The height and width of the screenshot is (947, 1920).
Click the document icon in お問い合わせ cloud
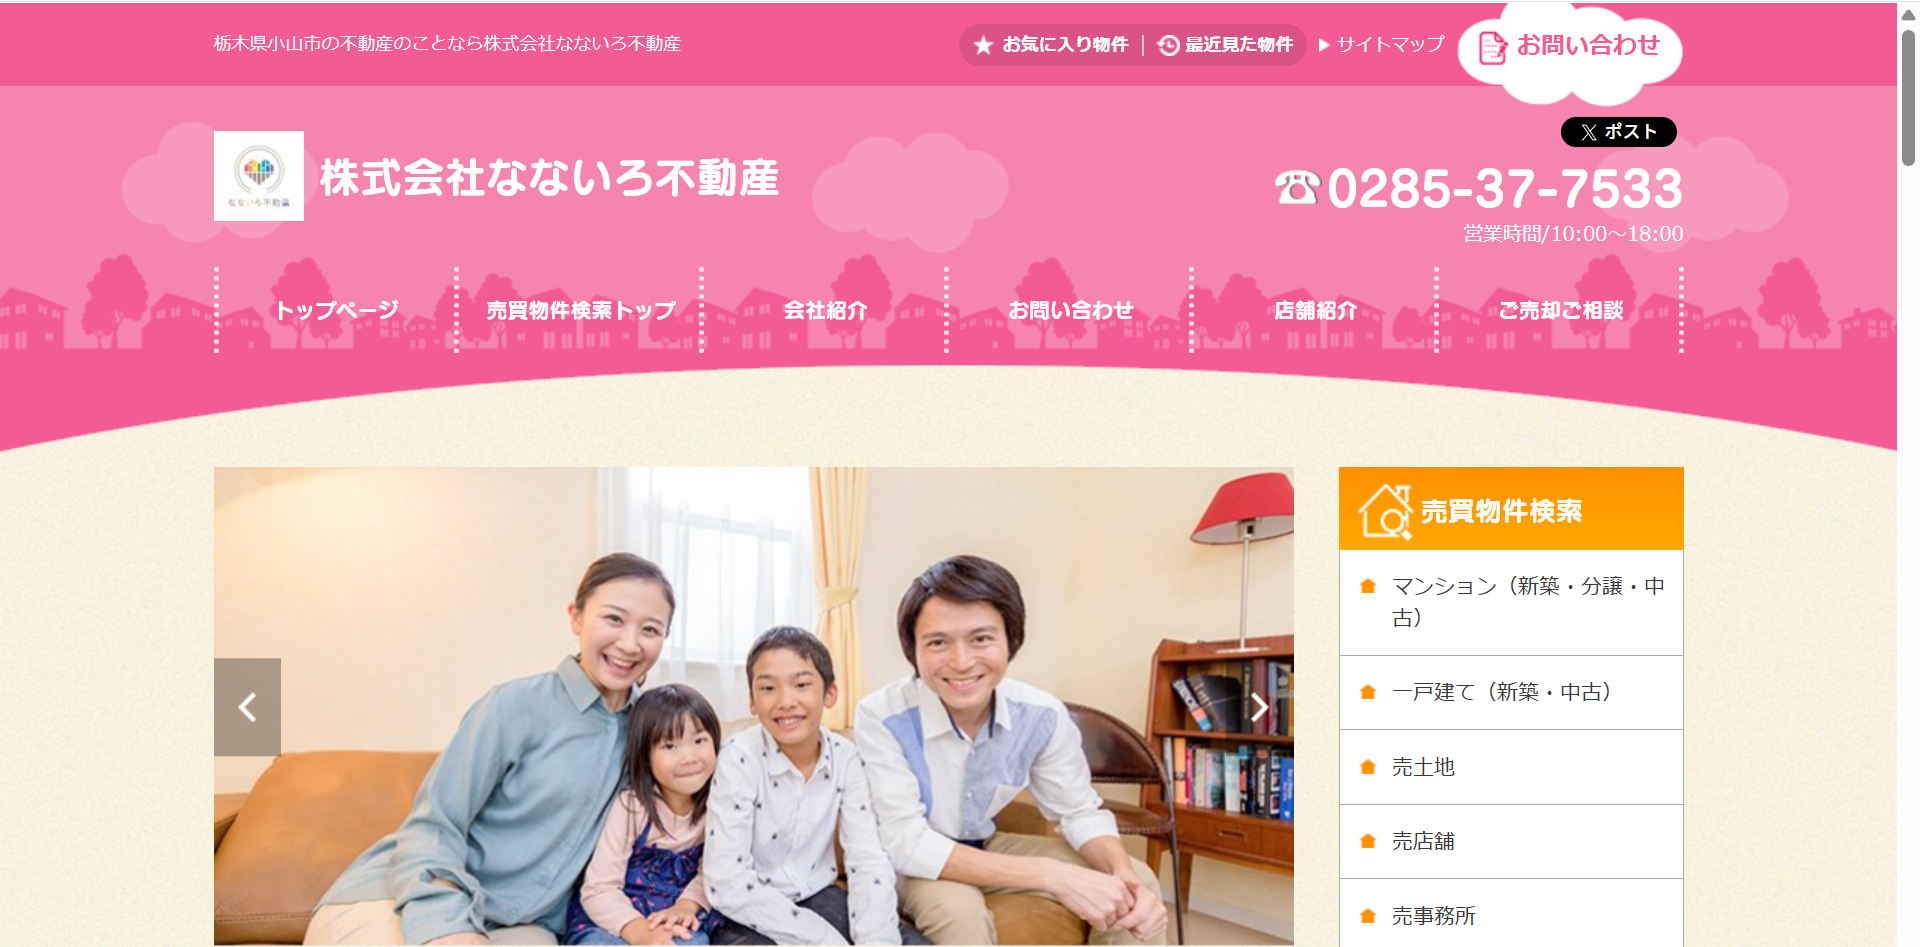coord(1492,47)
